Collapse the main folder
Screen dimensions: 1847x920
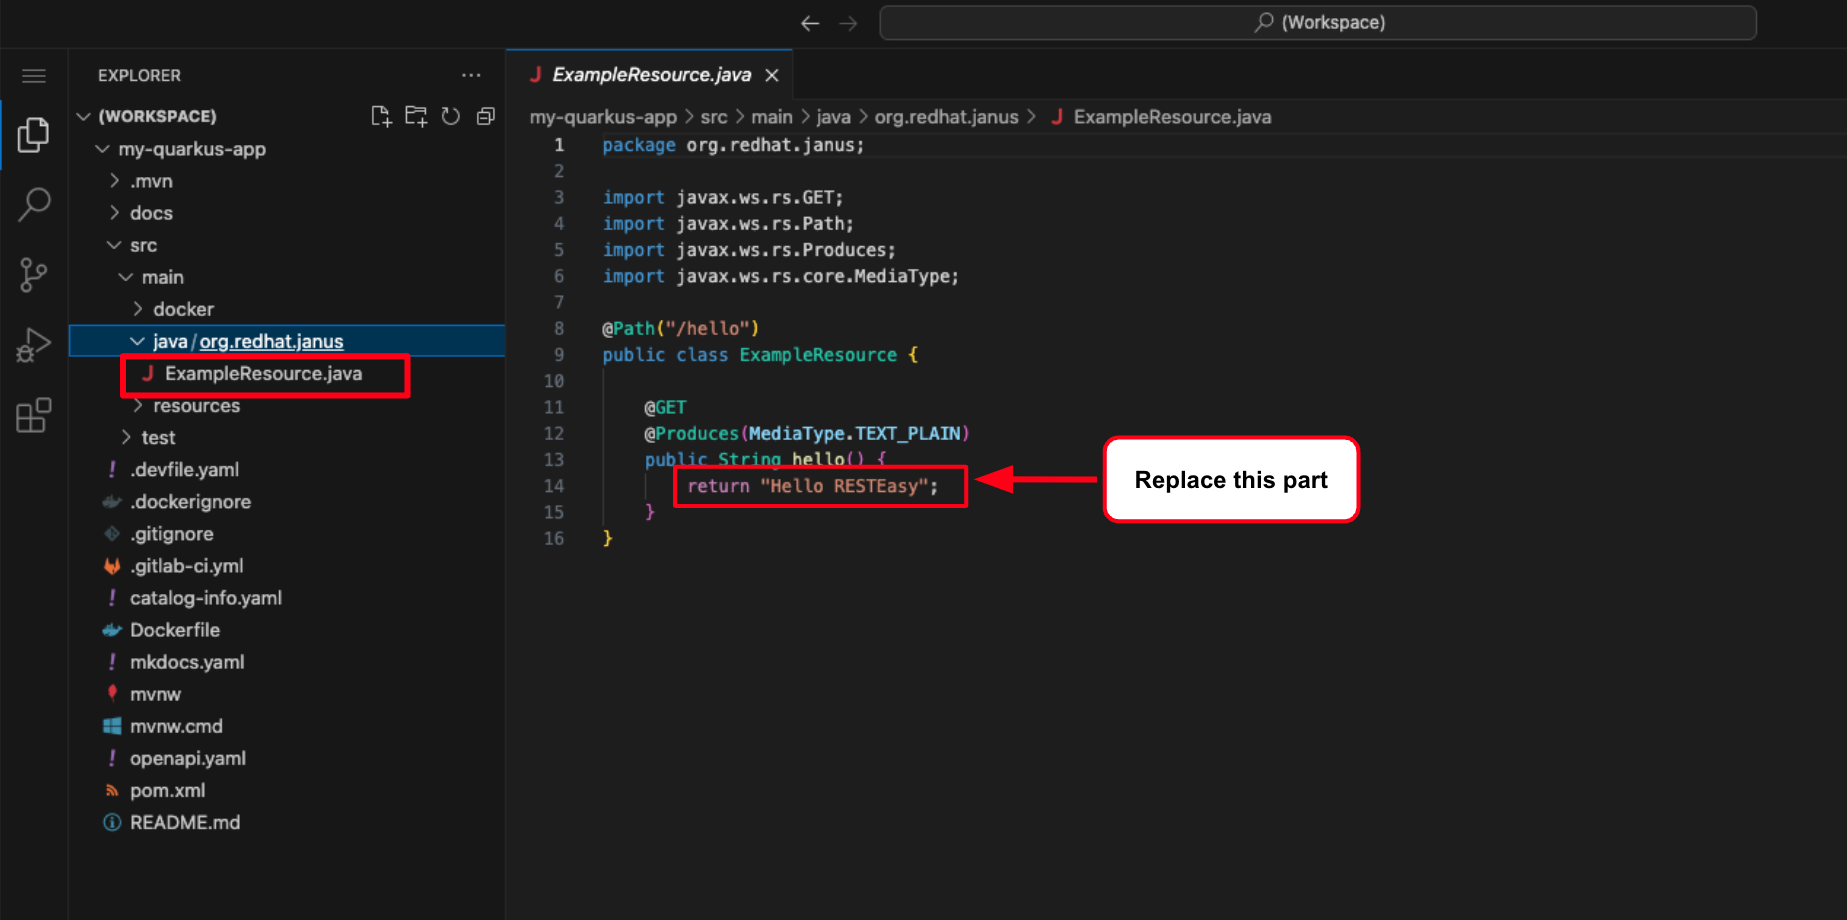126,277
